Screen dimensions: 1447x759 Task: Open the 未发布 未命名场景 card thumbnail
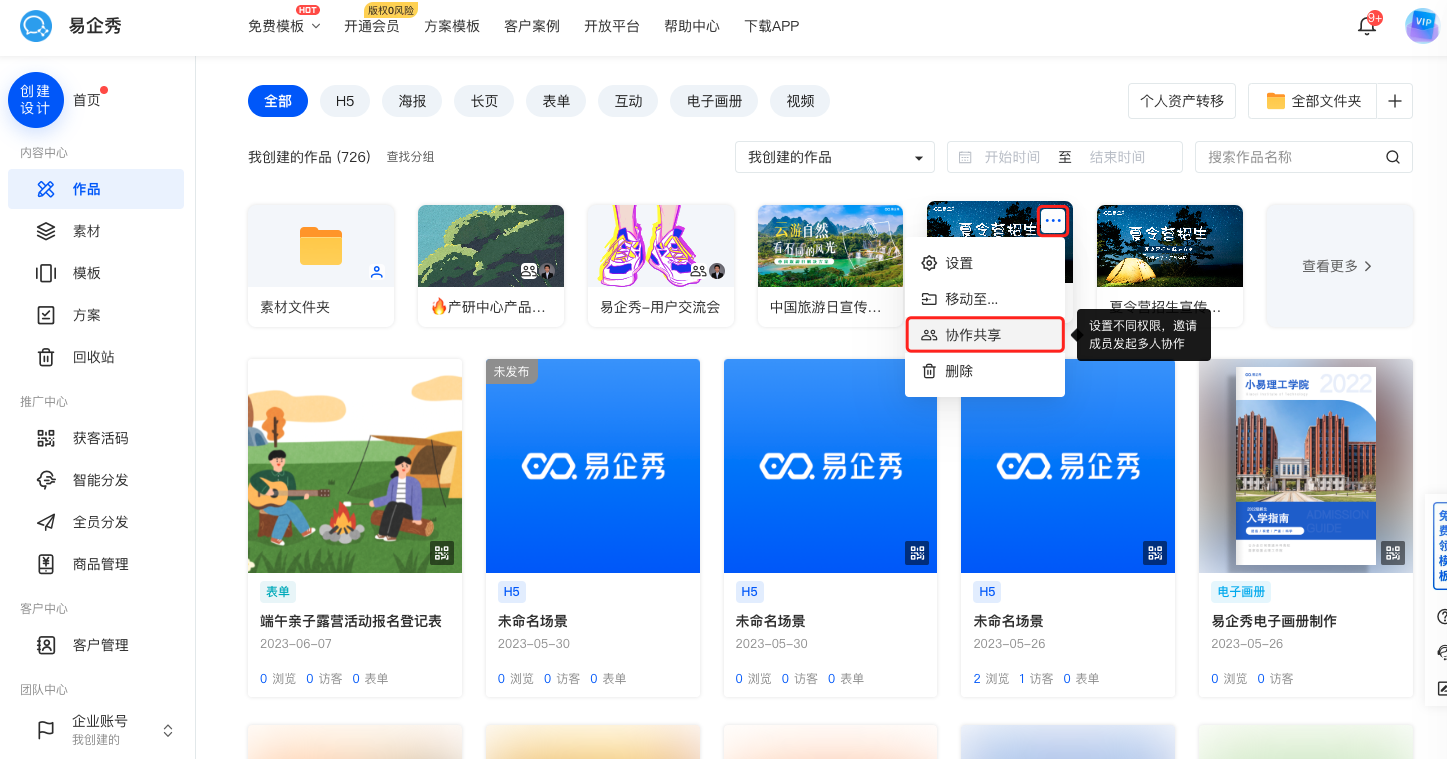593,466
